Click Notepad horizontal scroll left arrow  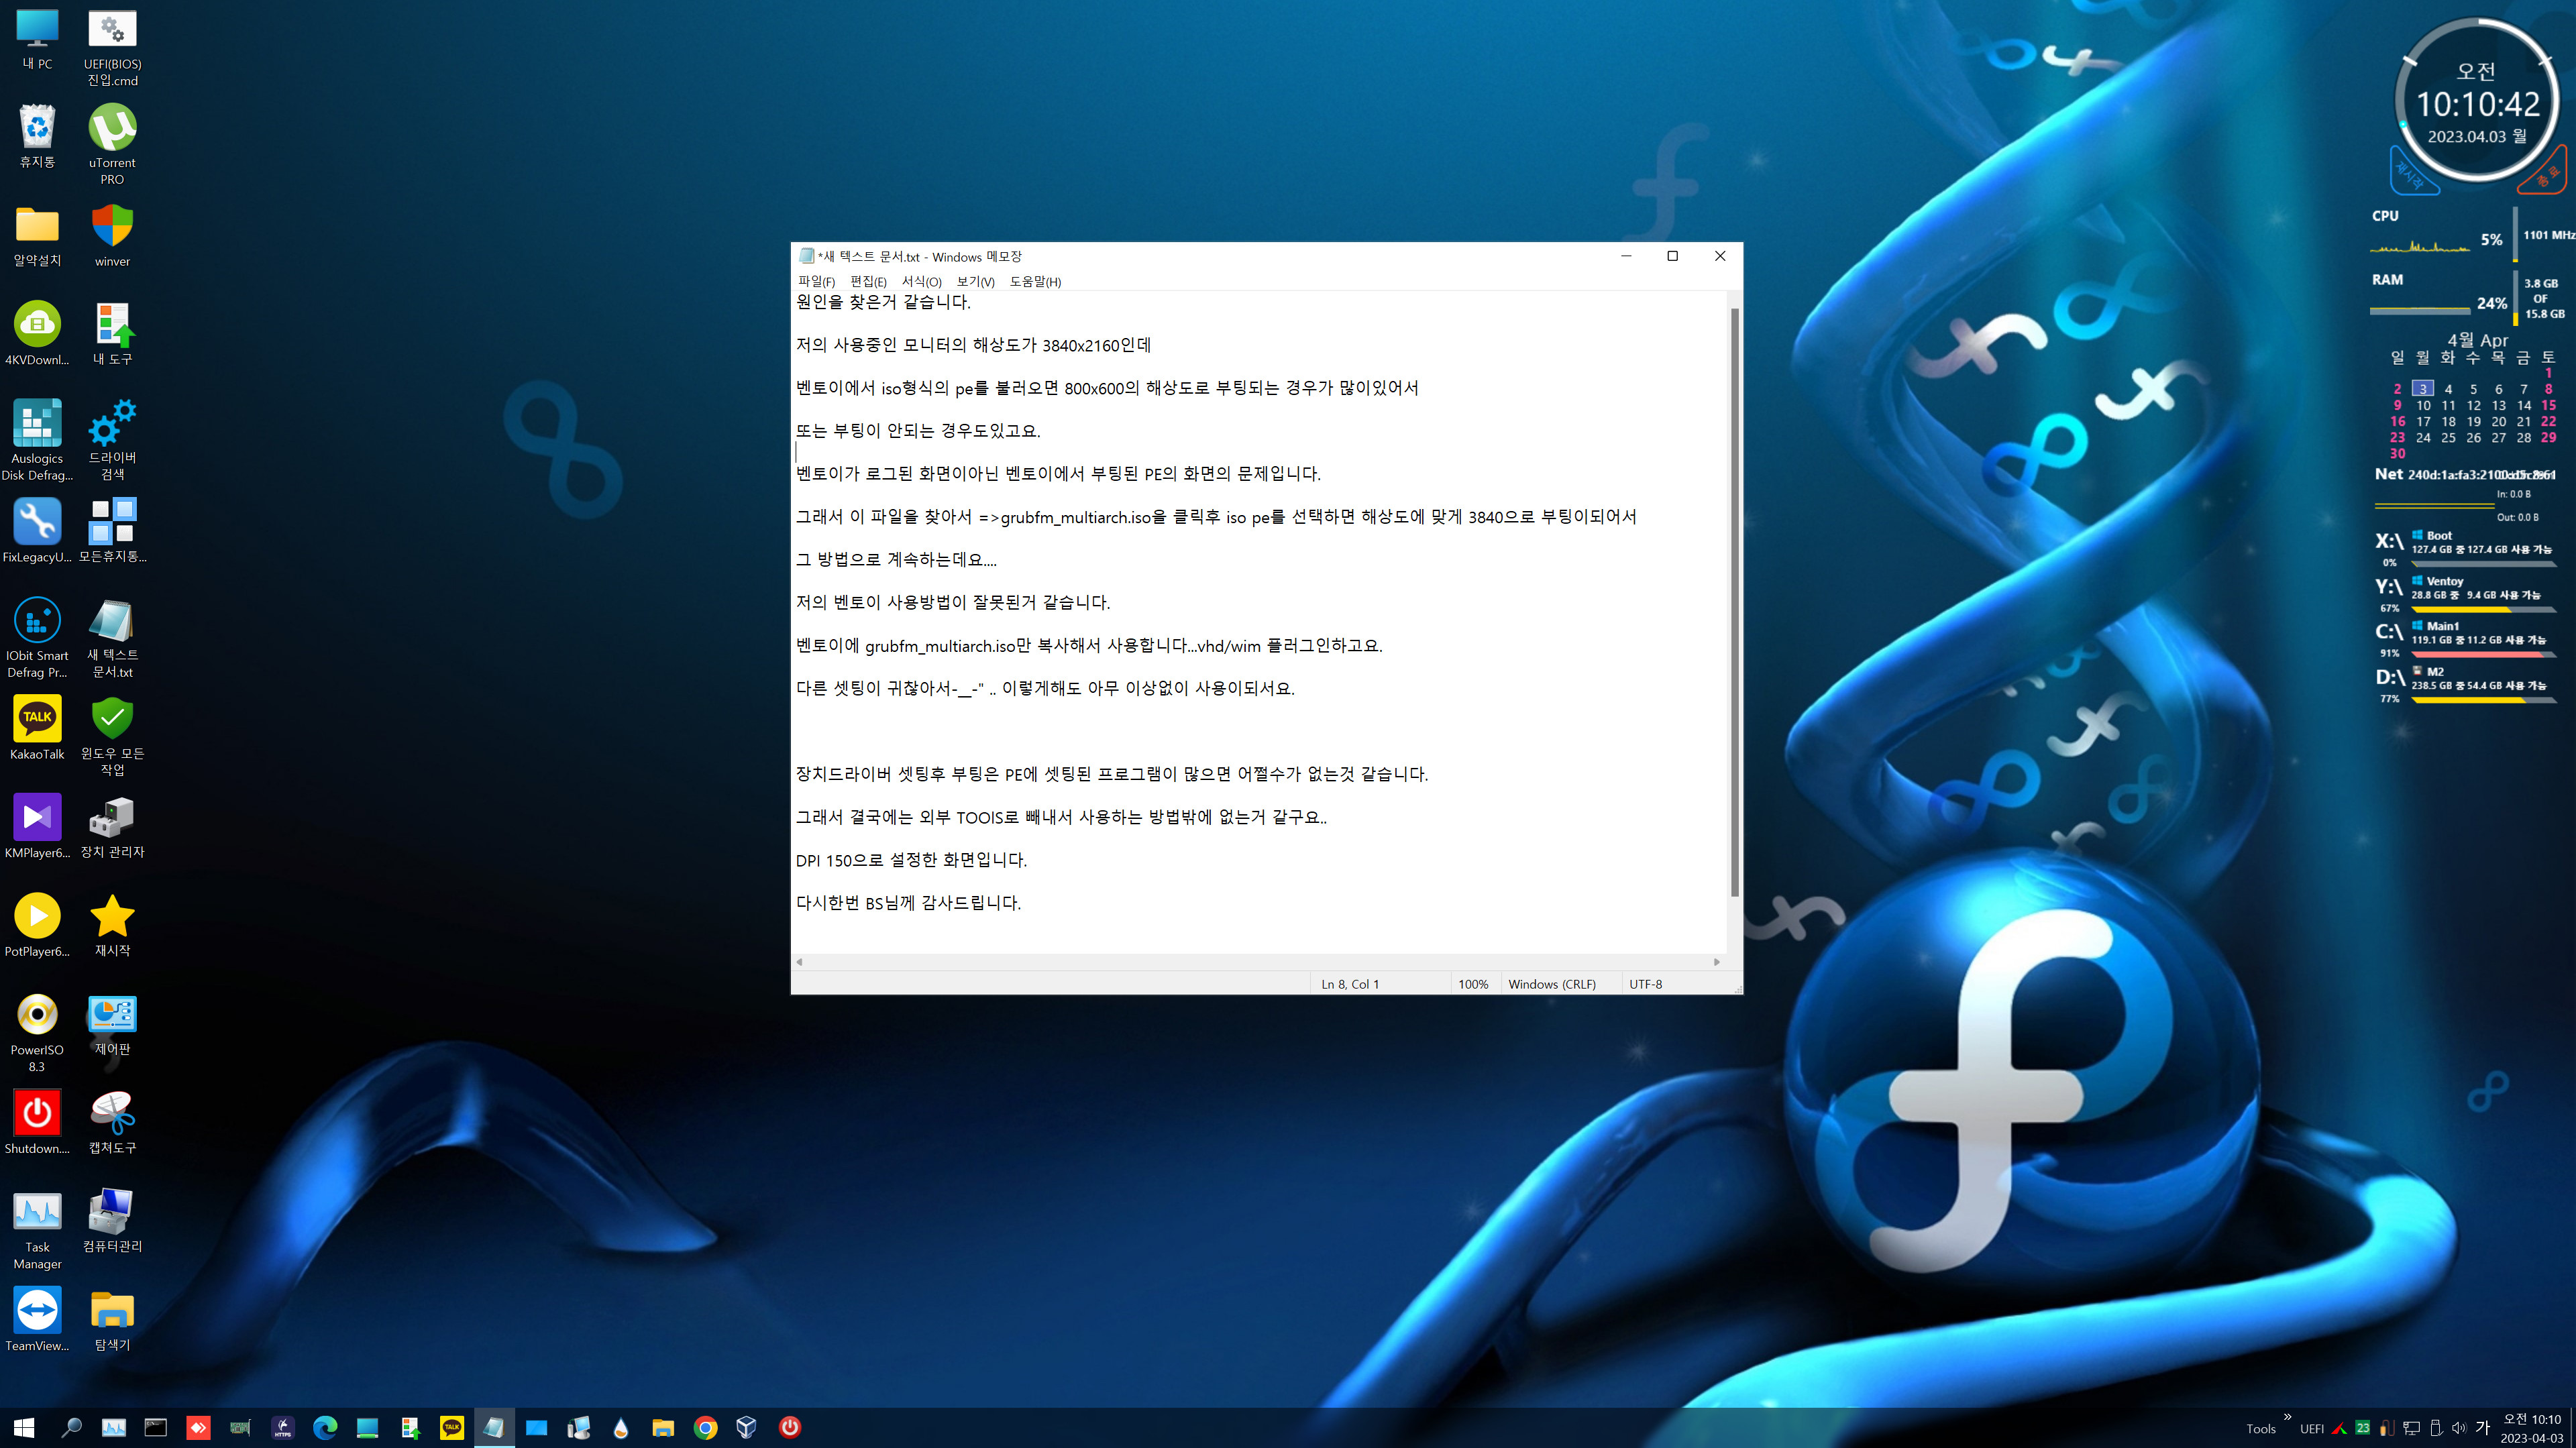coord(799,962)
